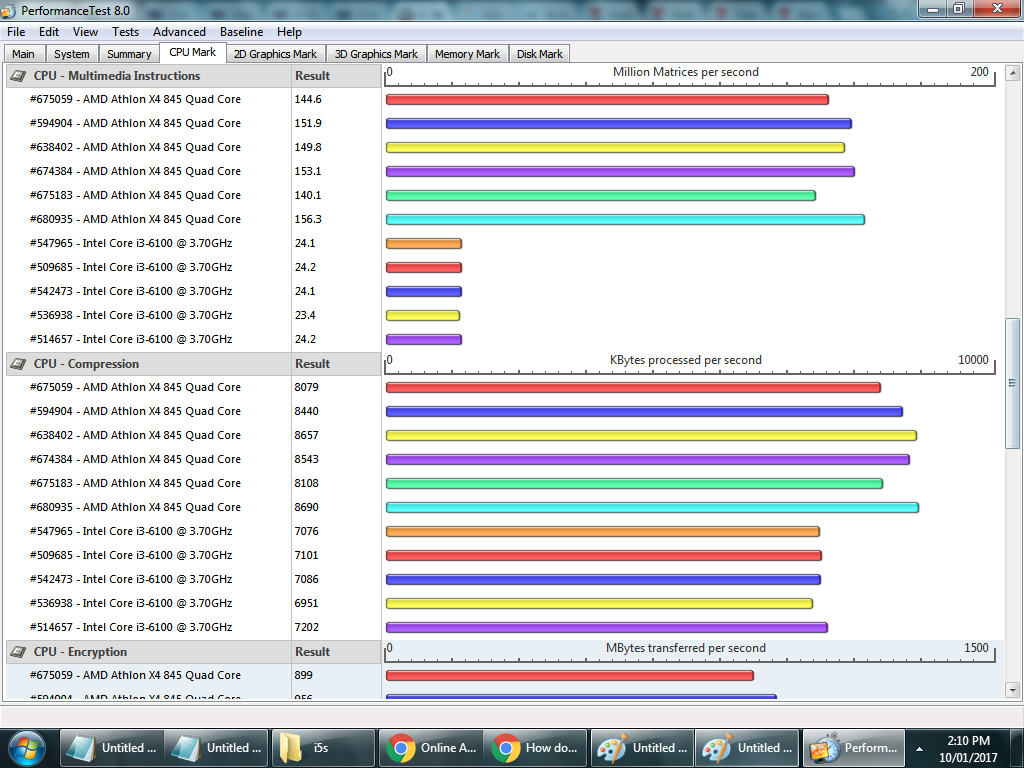Click the 8690 compression result value
This screenshot has height=768, width=1024.
tap(306, 507)
